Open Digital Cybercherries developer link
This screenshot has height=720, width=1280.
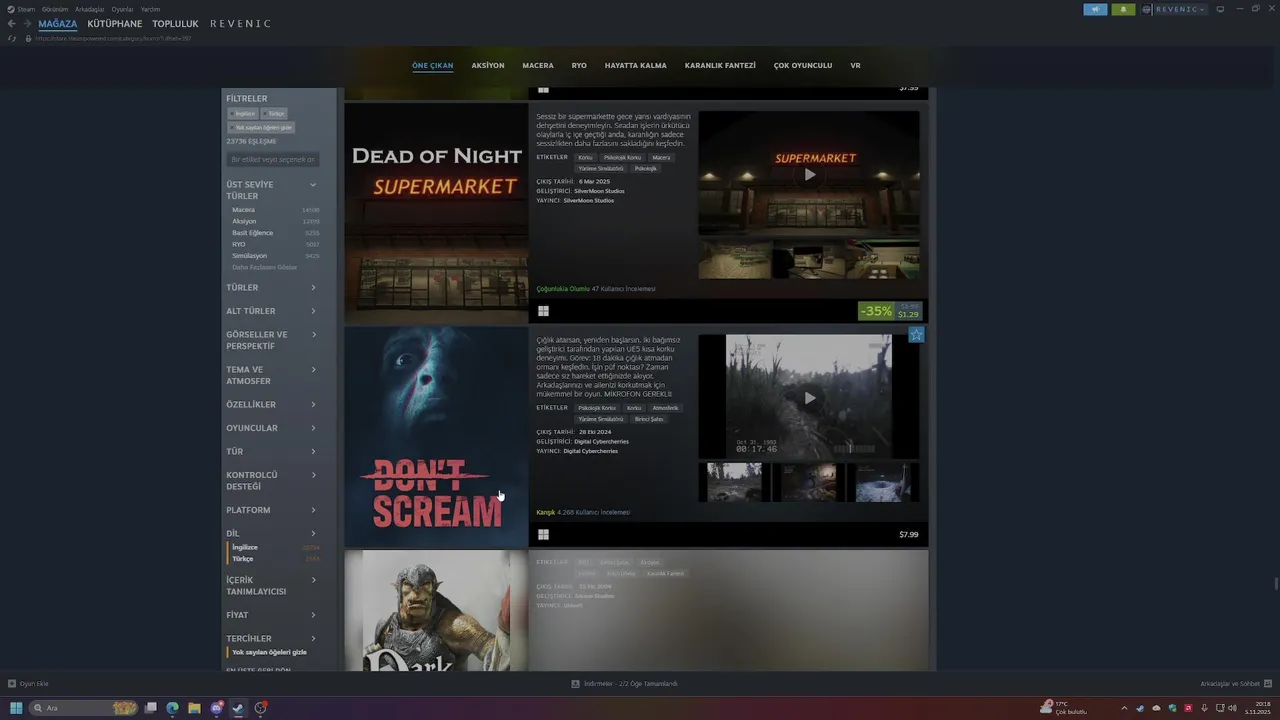601,441
